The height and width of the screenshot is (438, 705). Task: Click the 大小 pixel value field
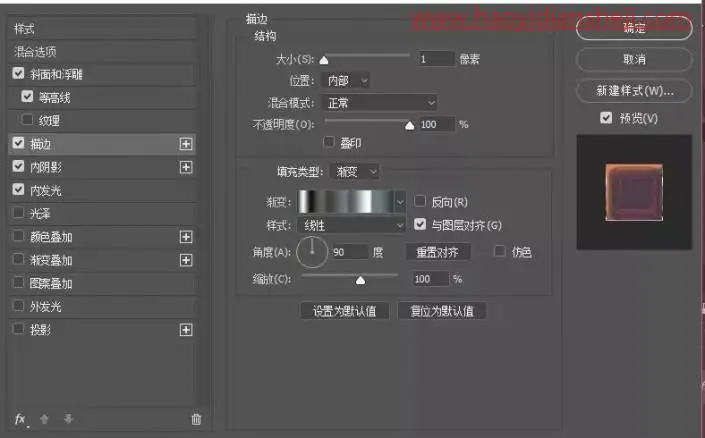click(x=435, y=58)
